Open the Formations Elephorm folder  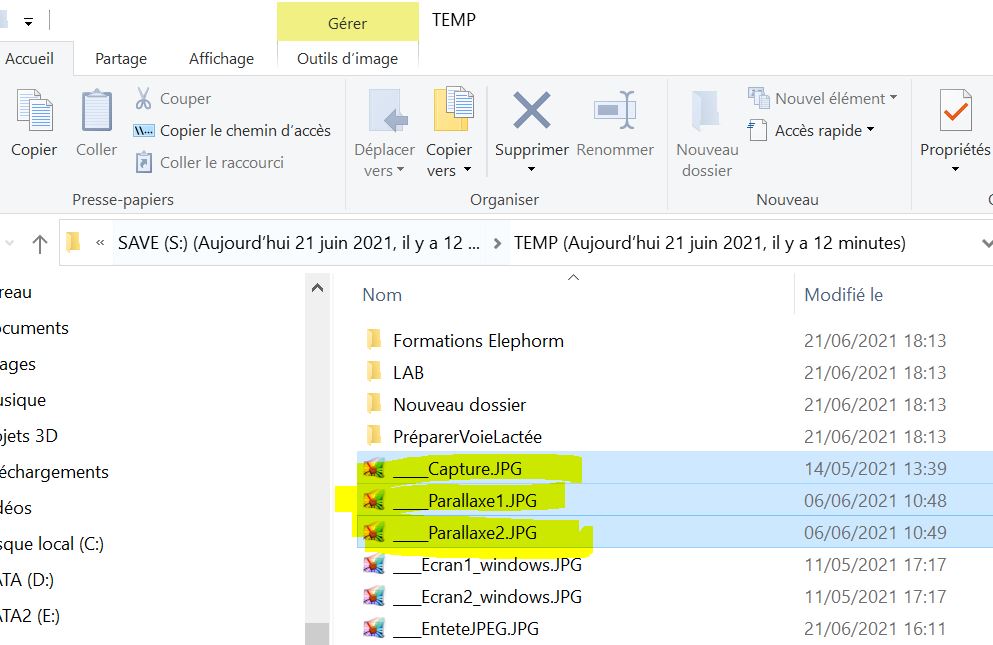tap(478, 341)
